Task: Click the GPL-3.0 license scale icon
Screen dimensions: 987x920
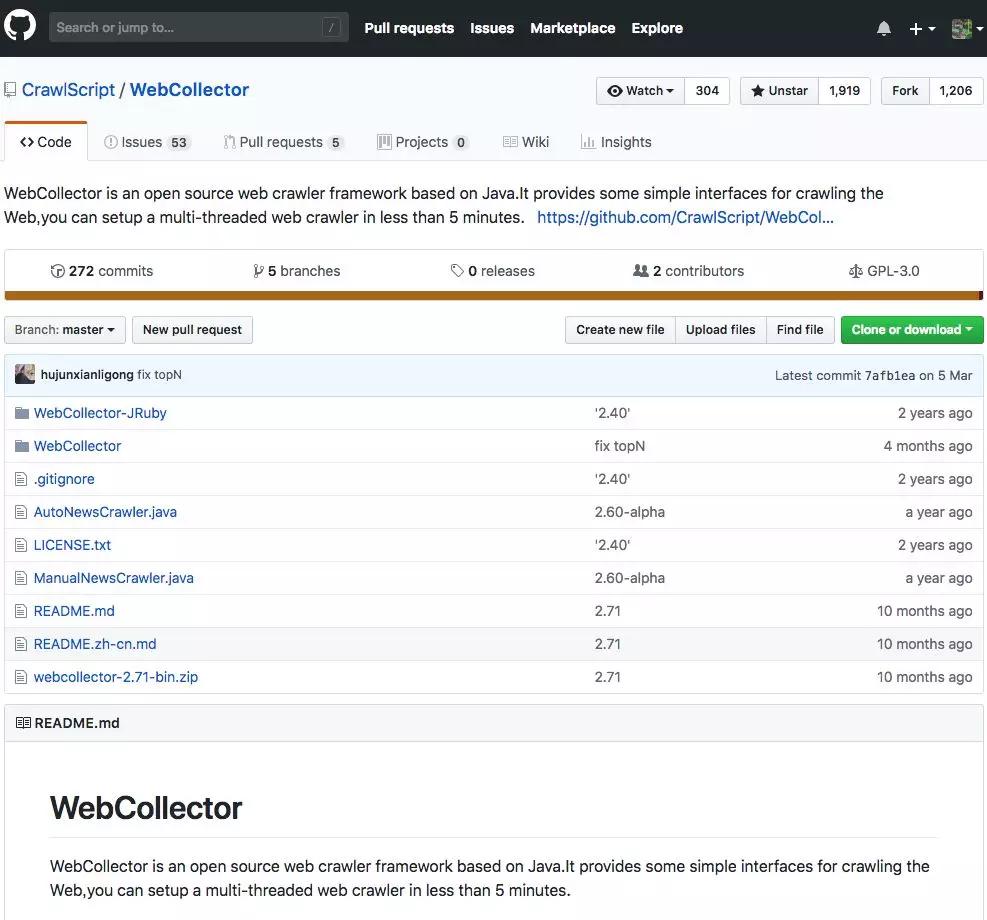Action: coord(855,271)
